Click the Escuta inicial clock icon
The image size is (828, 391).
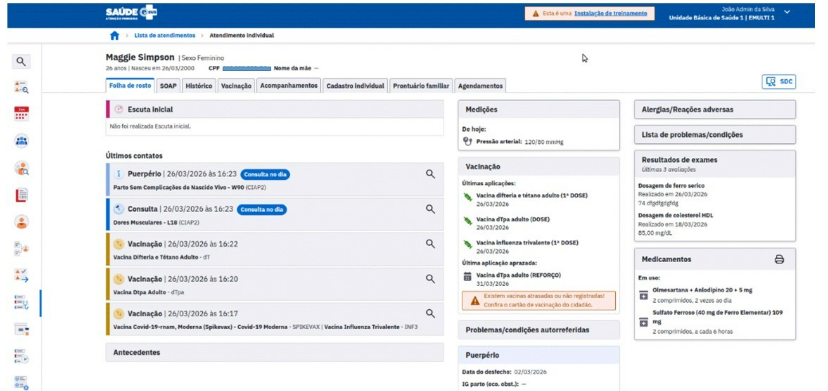pos(119,109)
